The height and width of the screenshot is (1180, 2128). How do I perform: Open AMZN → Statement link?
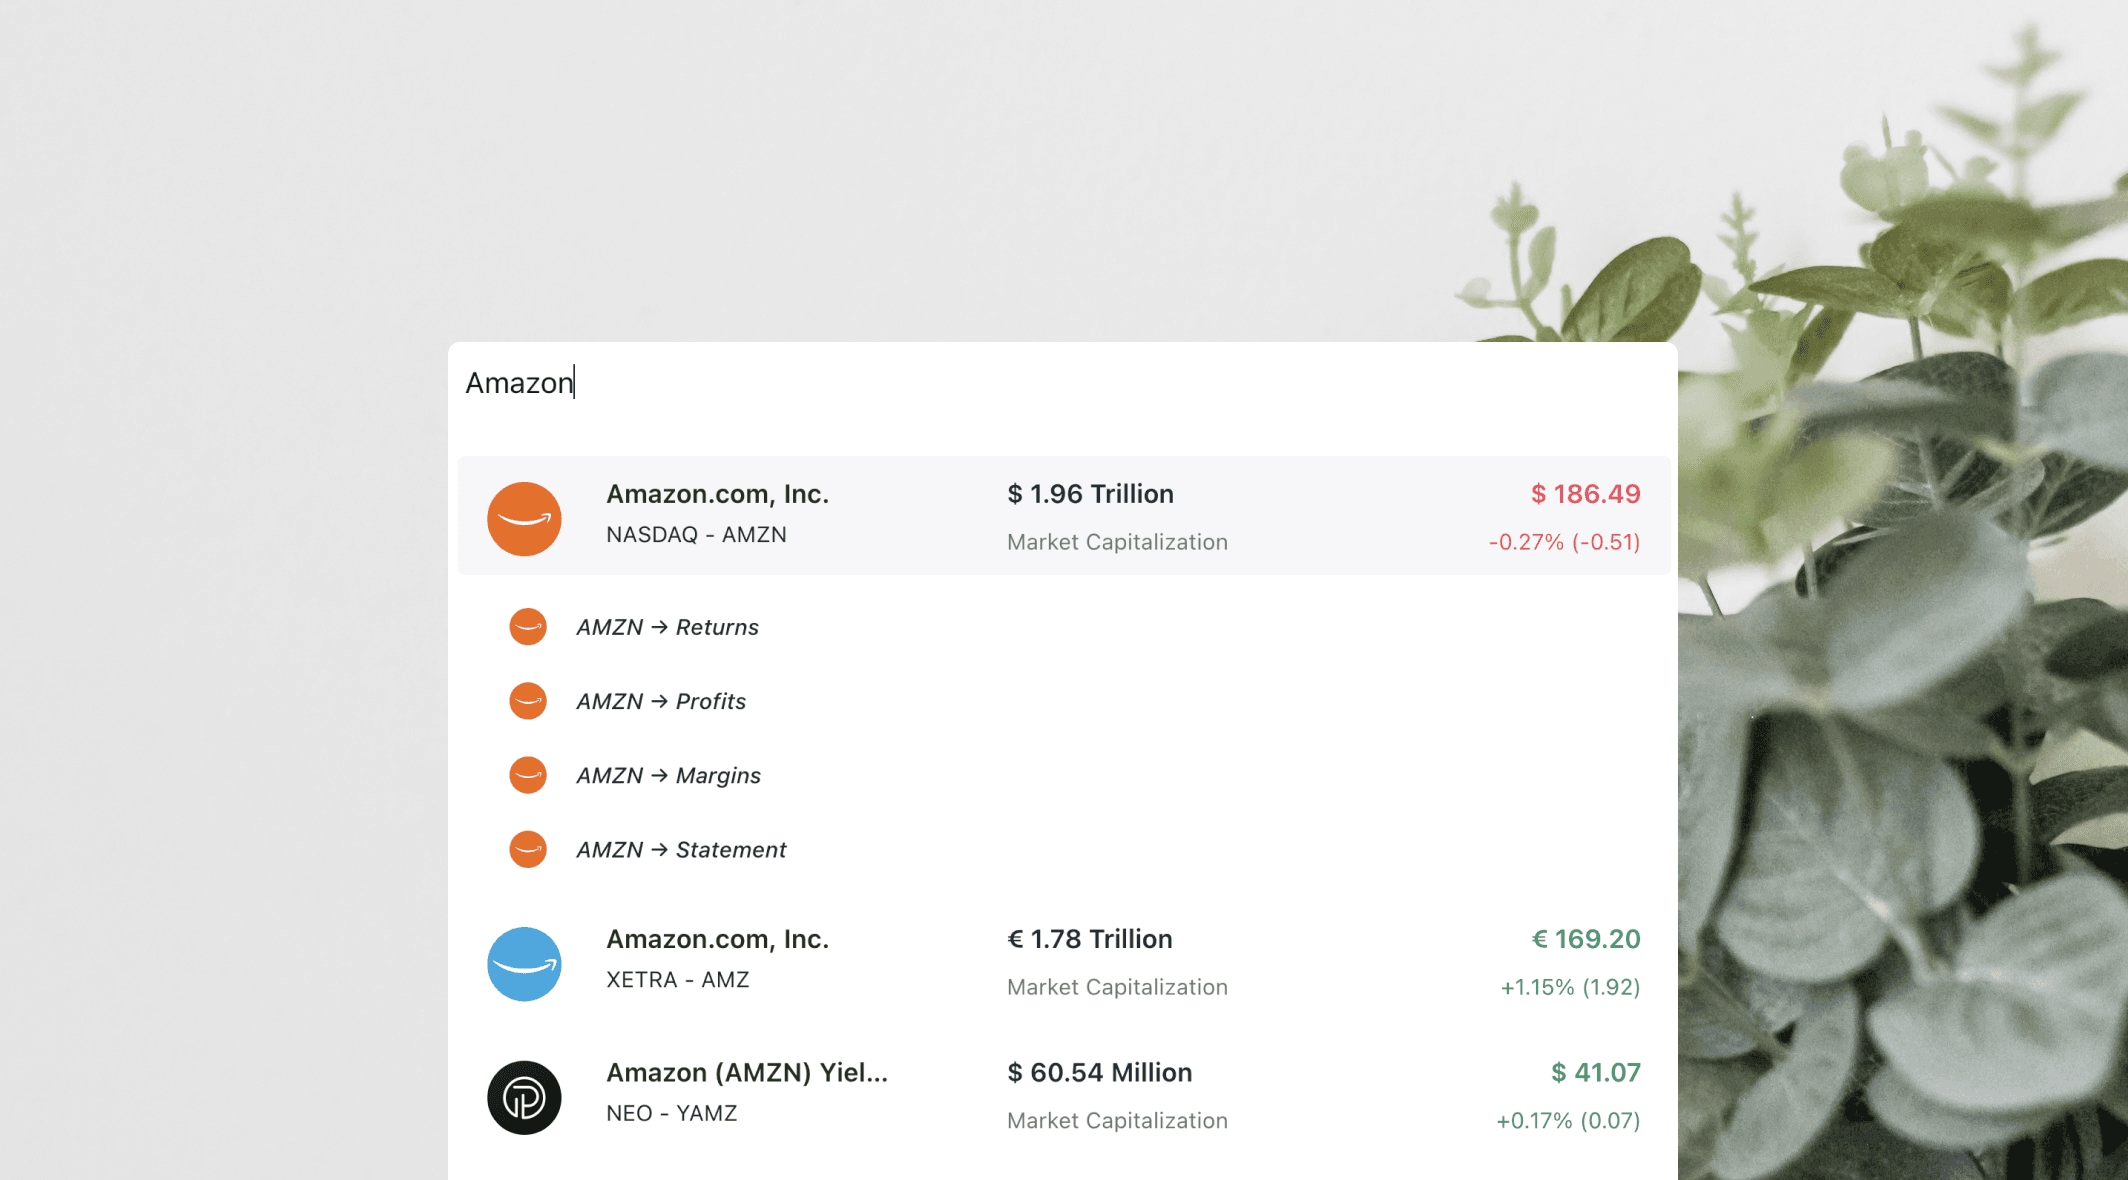tap(681, 849)
